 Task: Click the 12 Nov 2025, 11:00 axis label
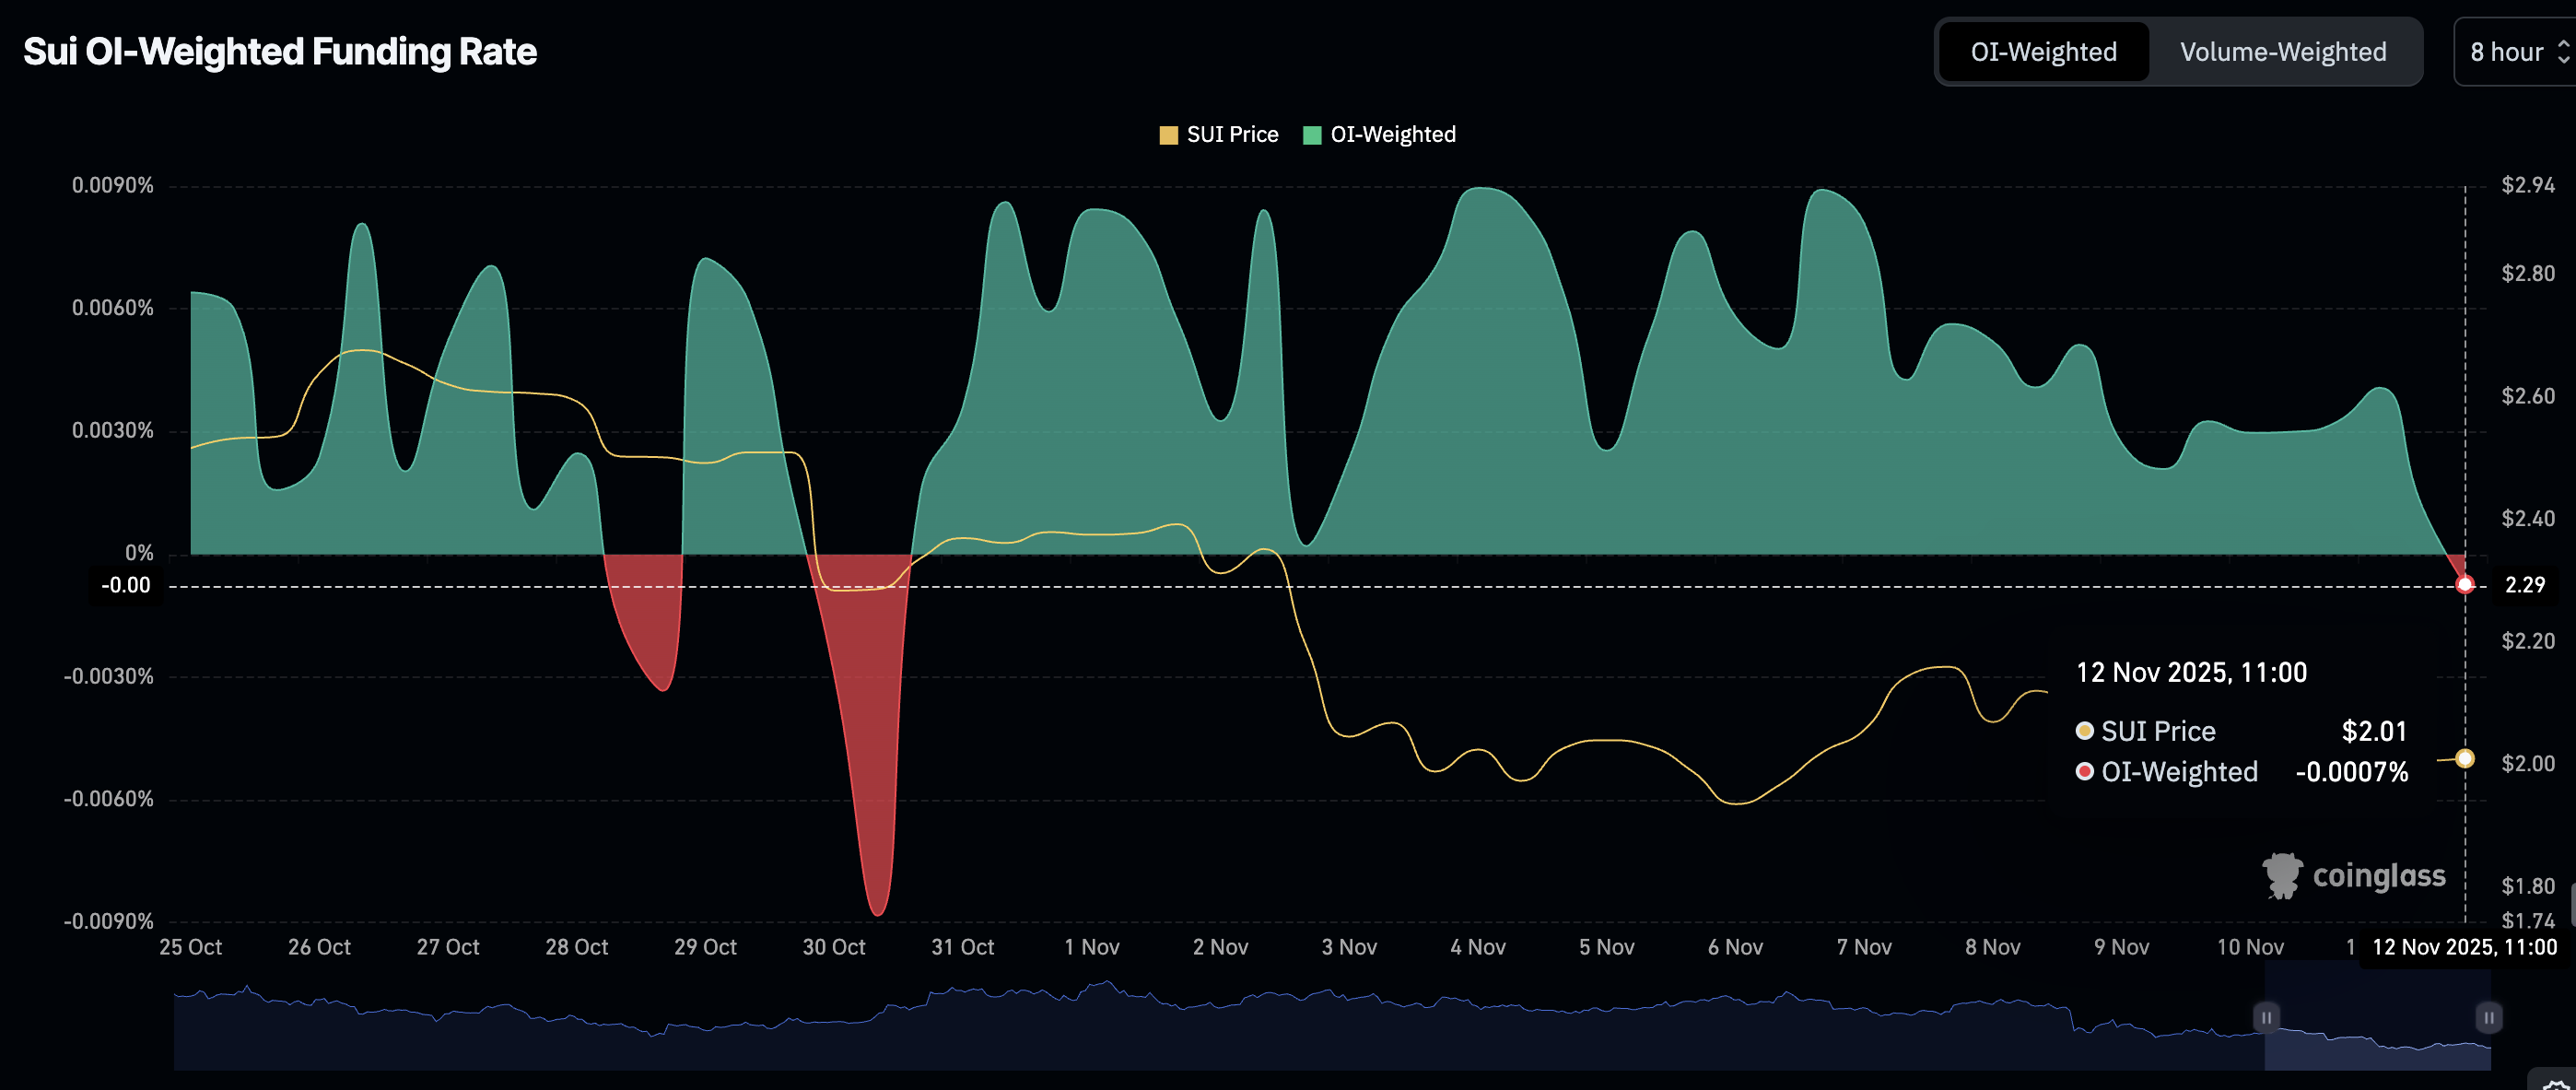2464,947
